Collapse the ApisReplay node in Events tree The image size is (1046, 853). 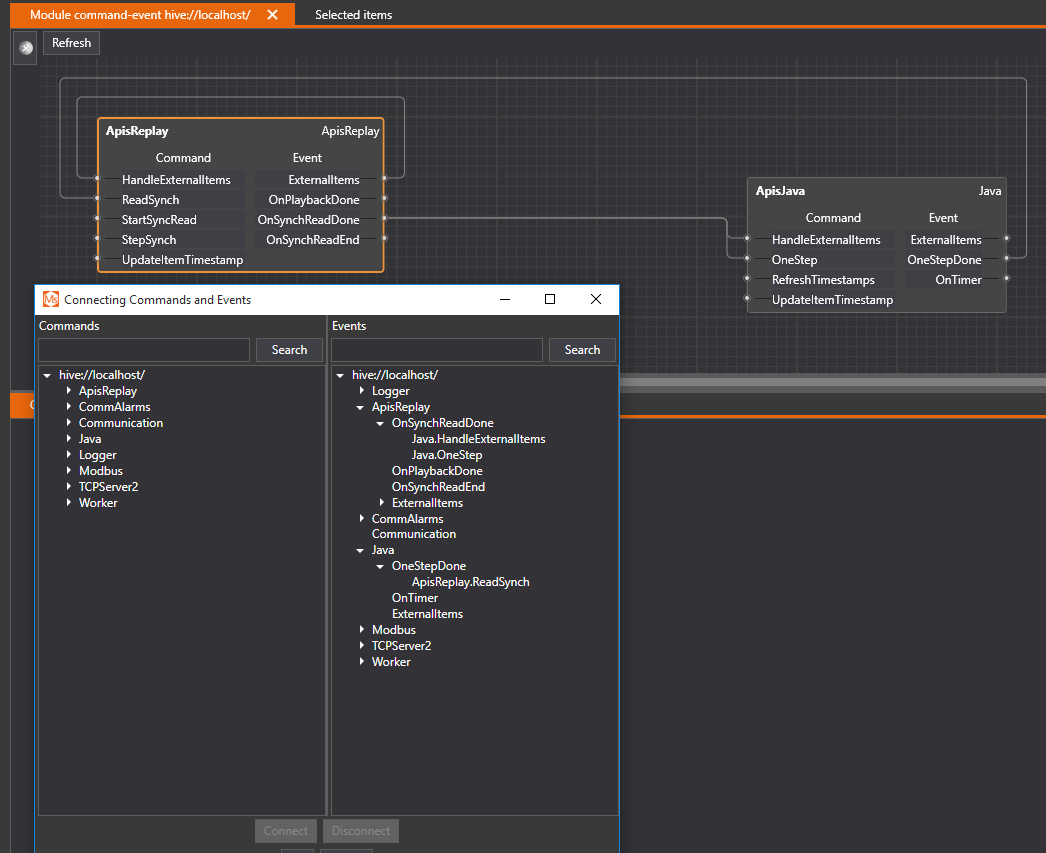361,407
